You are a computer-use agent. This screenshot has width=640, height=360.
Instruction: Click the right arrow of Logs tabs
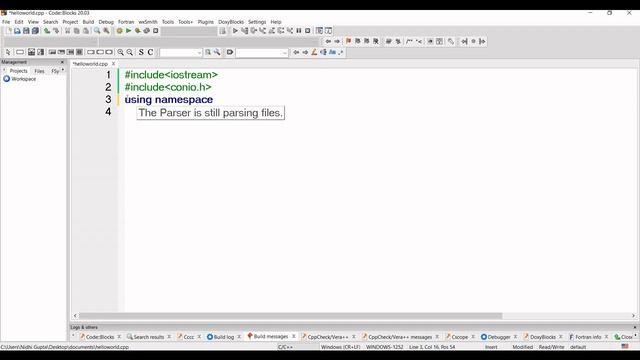pyautogui.click(x=635, y=336)
